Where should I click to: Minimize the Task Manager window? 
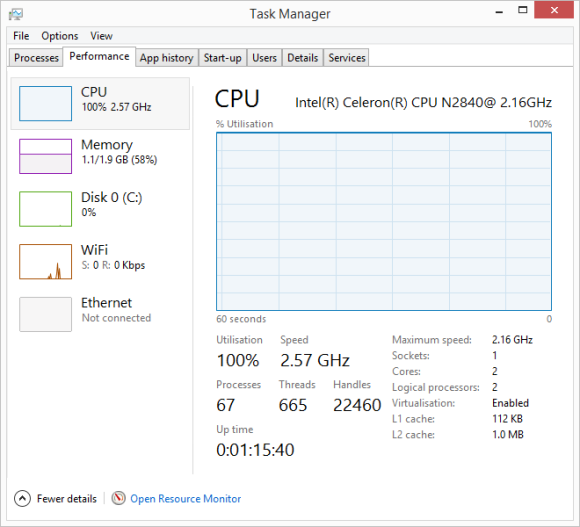click(499, 11)
